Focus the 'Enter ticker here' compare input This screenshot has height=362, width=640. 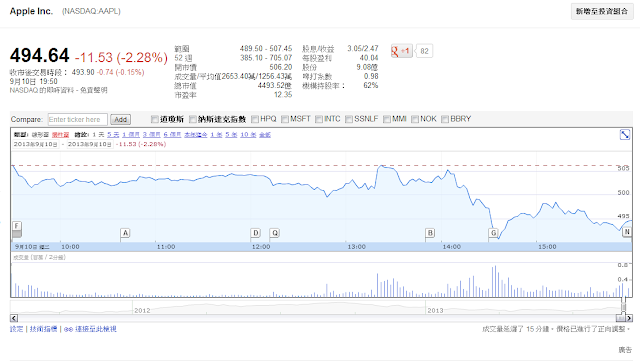click(78, 120)
